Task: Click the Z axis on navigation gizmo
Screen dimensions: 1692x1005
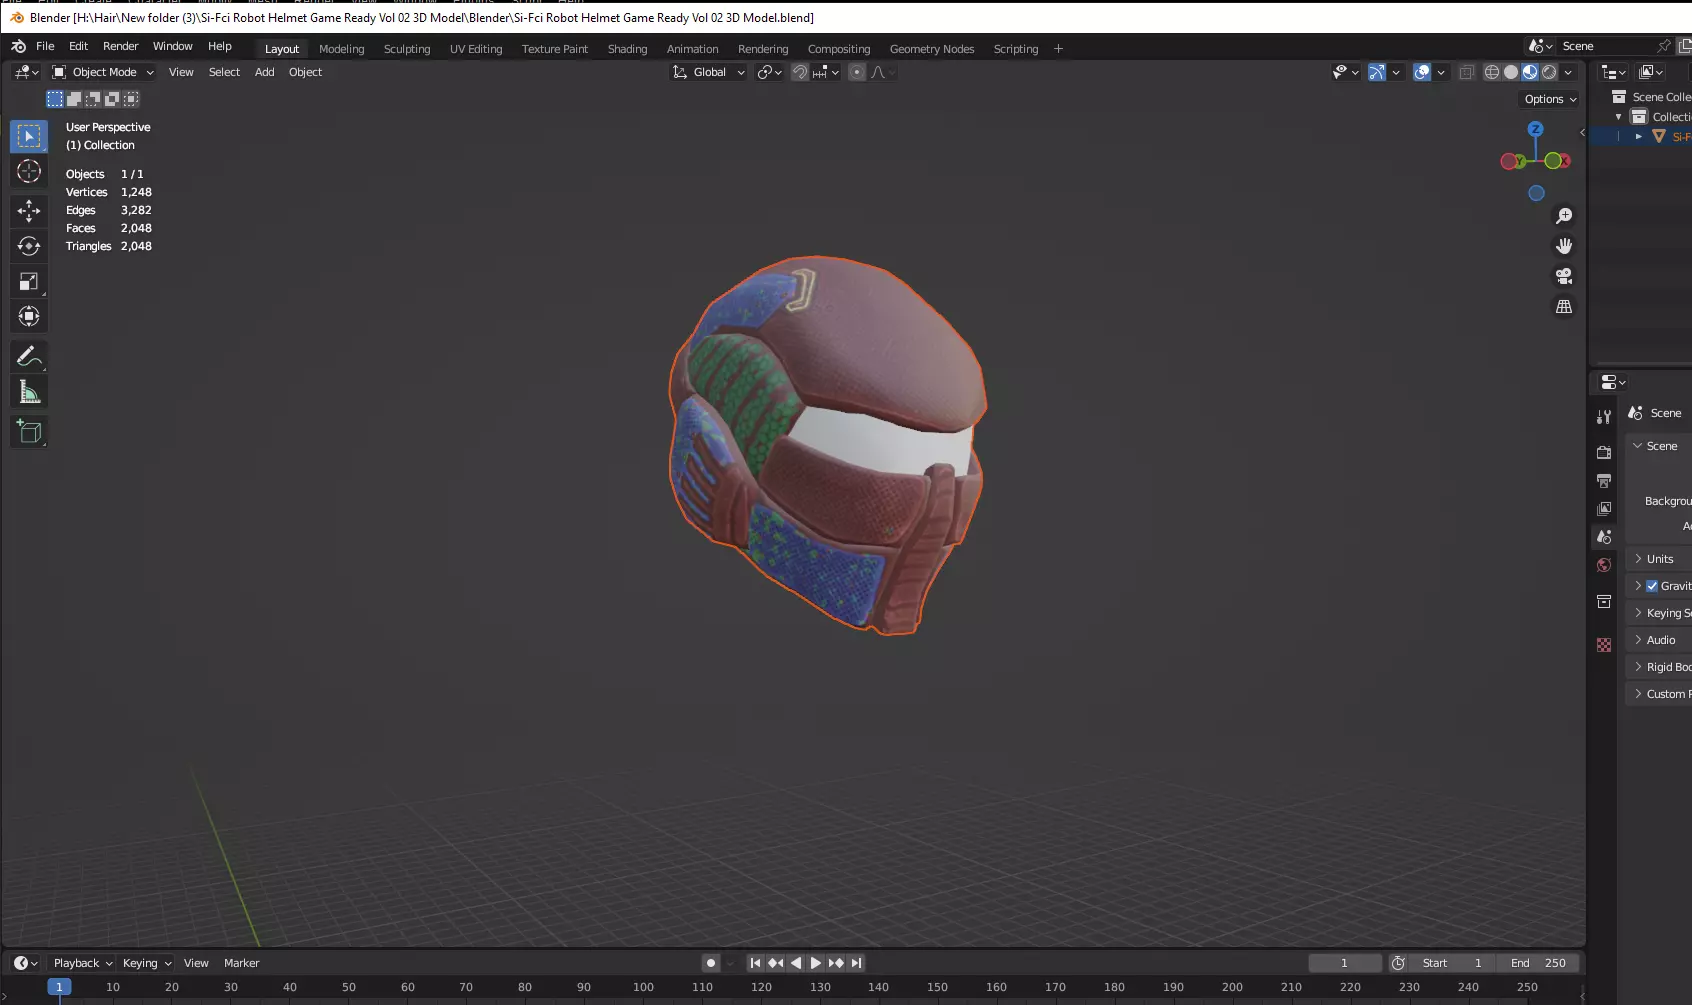Action: 1536,129
